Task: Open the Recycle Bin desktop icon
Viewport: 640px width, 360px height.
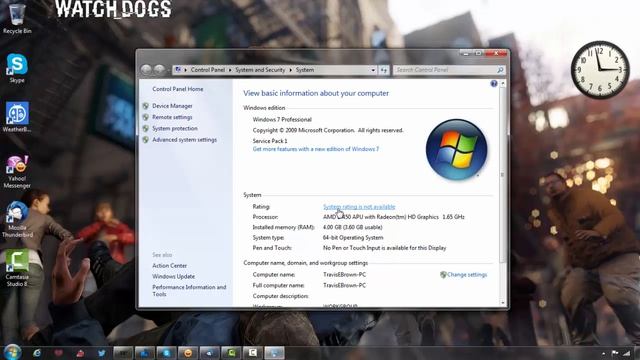Action: click(17, 18)
